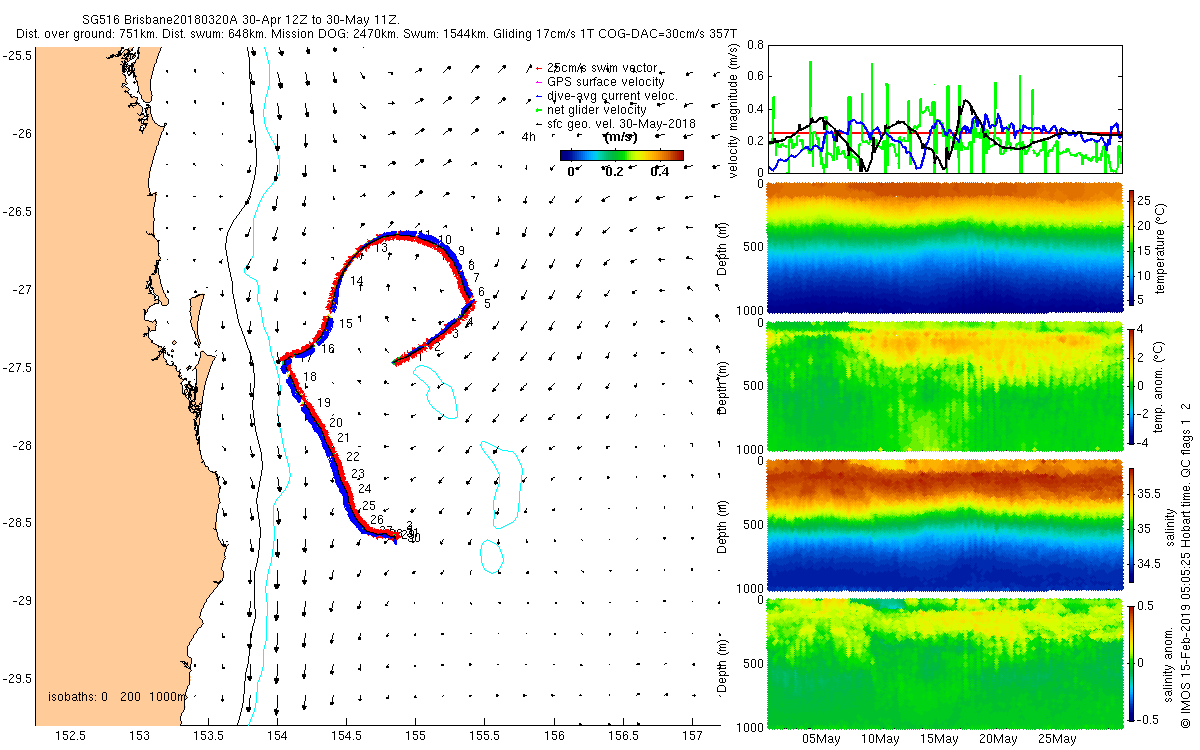Click the day 19 track marker label
Screen dimensions: 1200x750
click(324, 403)
